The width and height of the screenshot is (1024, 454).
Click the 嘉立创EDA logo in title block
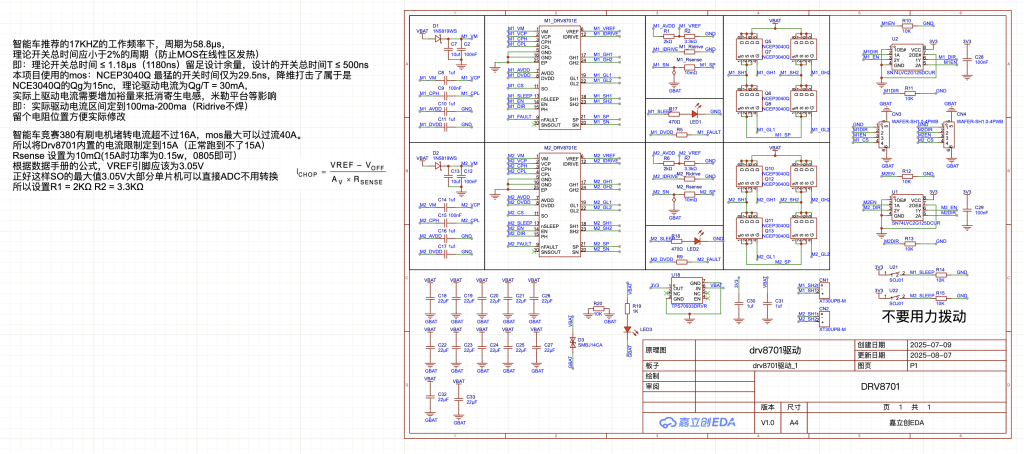(690, 423)
